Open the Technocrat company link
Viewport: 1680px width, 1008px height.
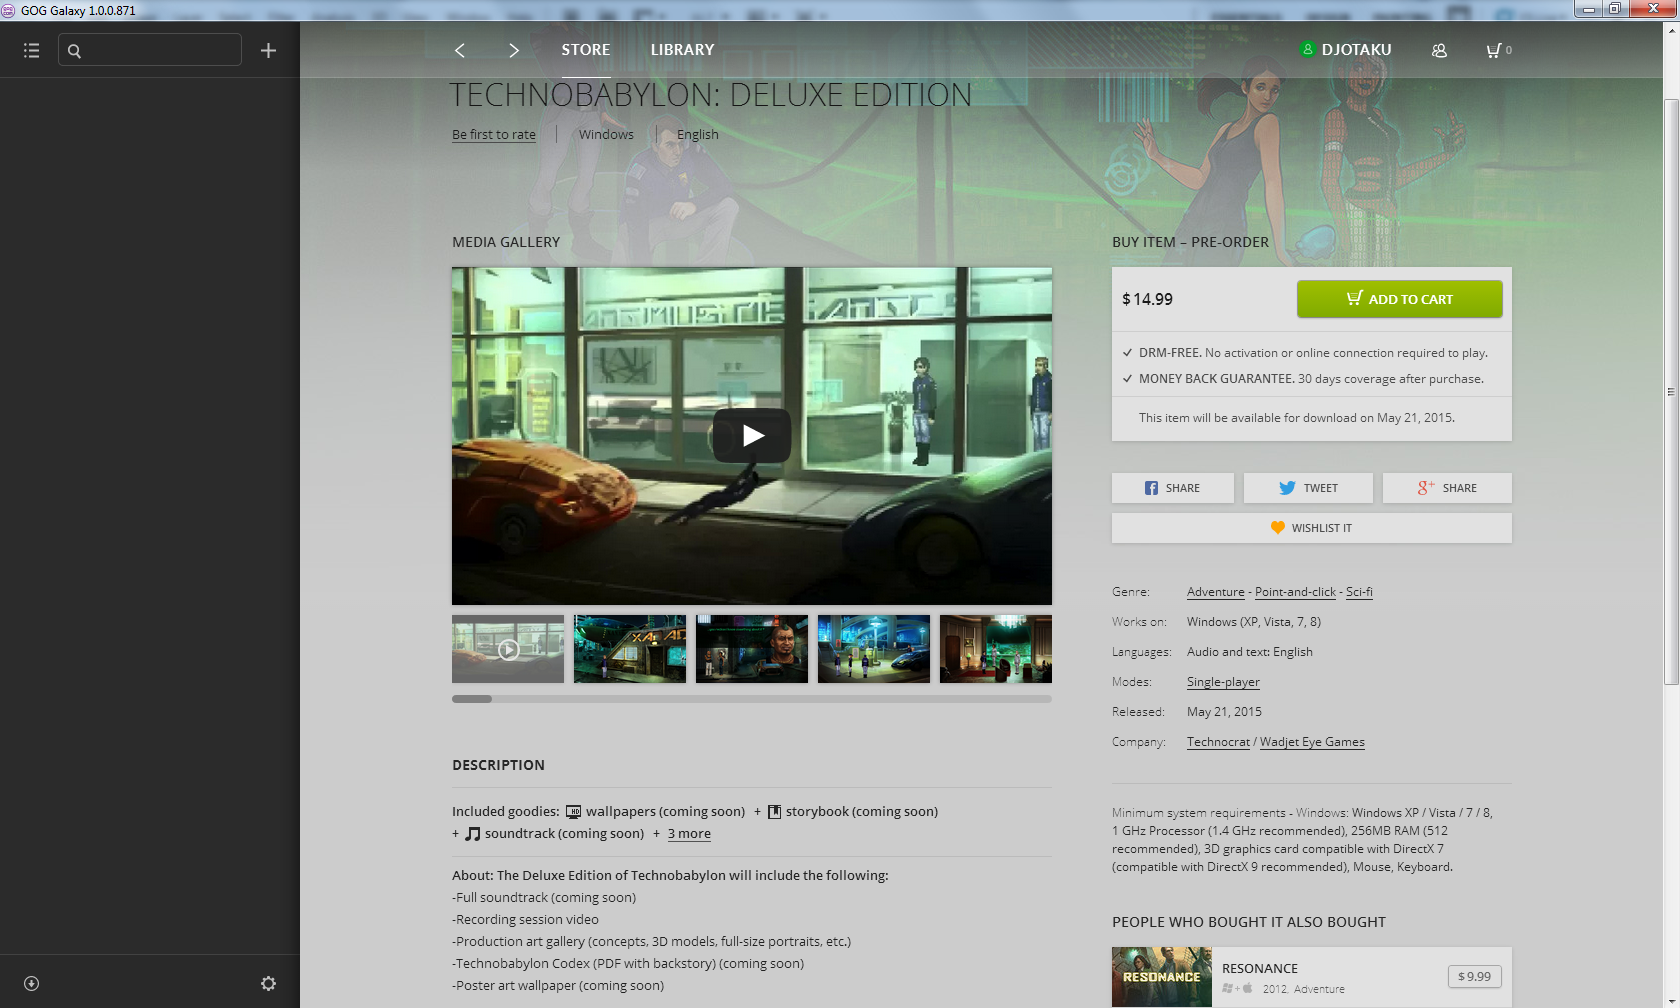(x=1218, y=742)
